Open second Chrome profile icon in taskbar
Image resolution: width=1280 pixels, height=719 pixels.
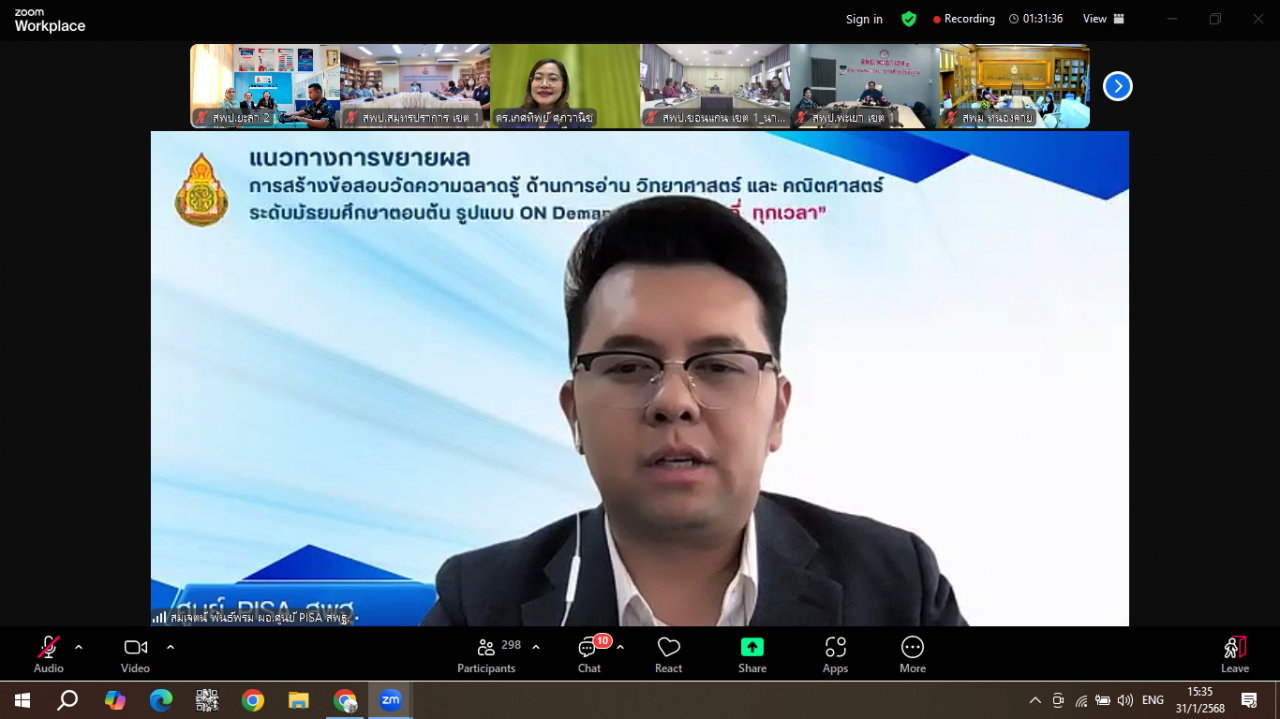345,700
